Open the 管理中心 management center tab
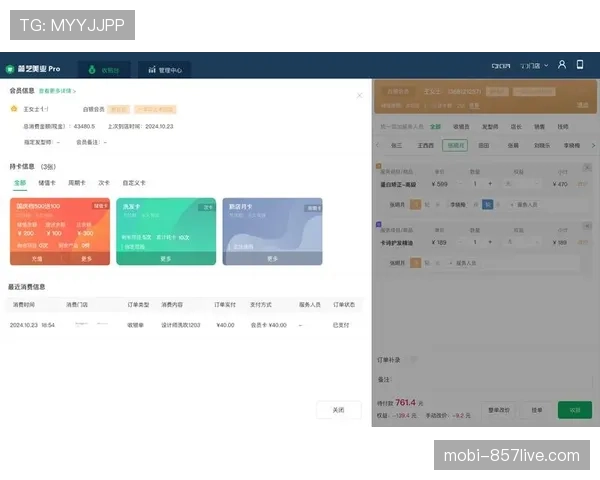Screen dimensions: 600x480 coord(165,70)
